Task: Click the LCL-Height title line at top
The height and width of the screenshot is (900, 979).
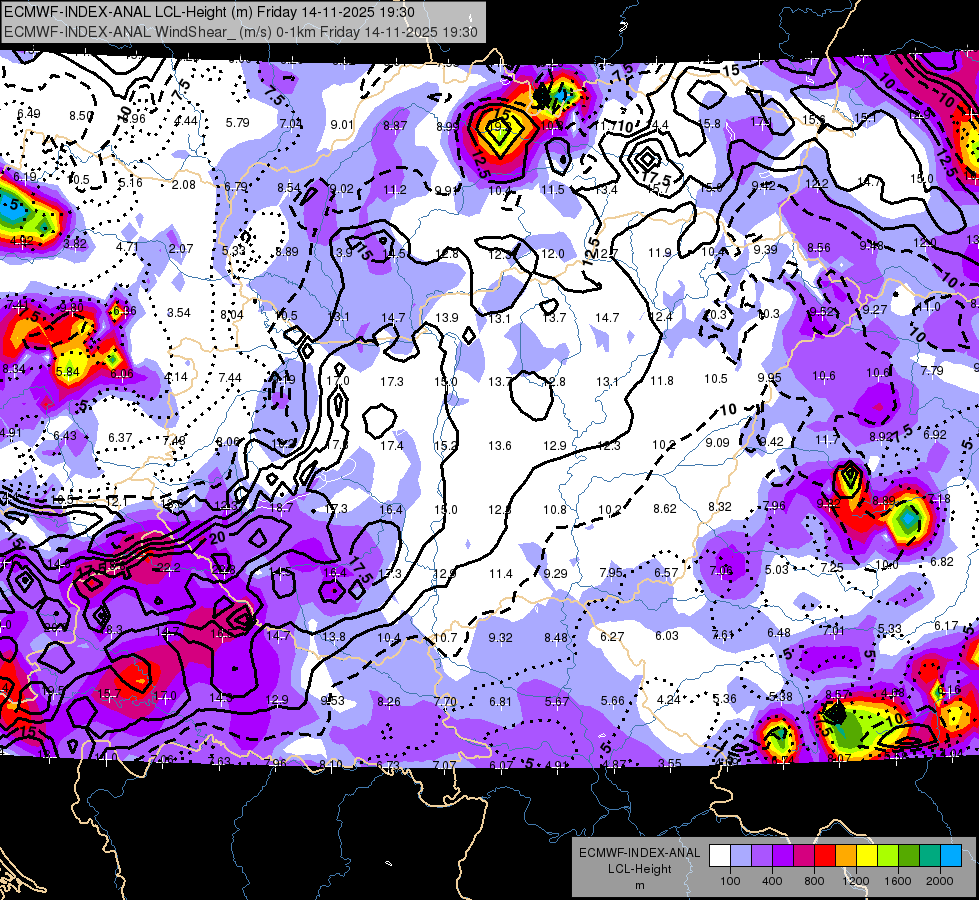Action: [x=209, y=12]
